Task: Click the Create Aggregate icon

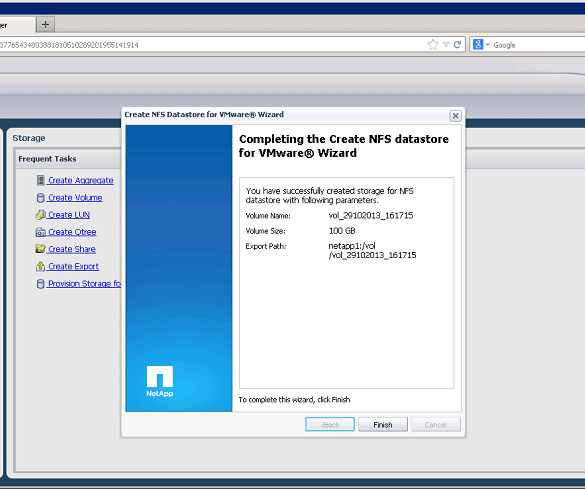Action: (41, 181)
